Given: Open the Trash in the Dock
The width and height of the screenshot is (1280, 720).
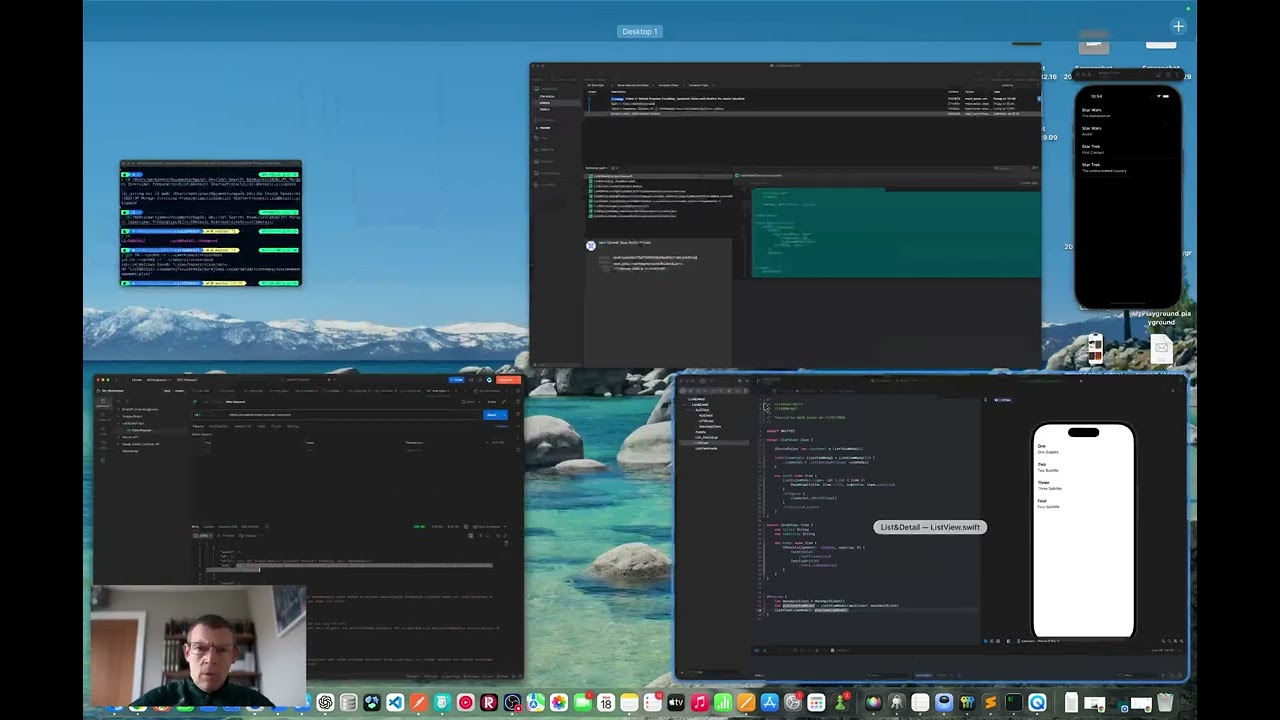Looking at the screenshot, I should 1165,703.
